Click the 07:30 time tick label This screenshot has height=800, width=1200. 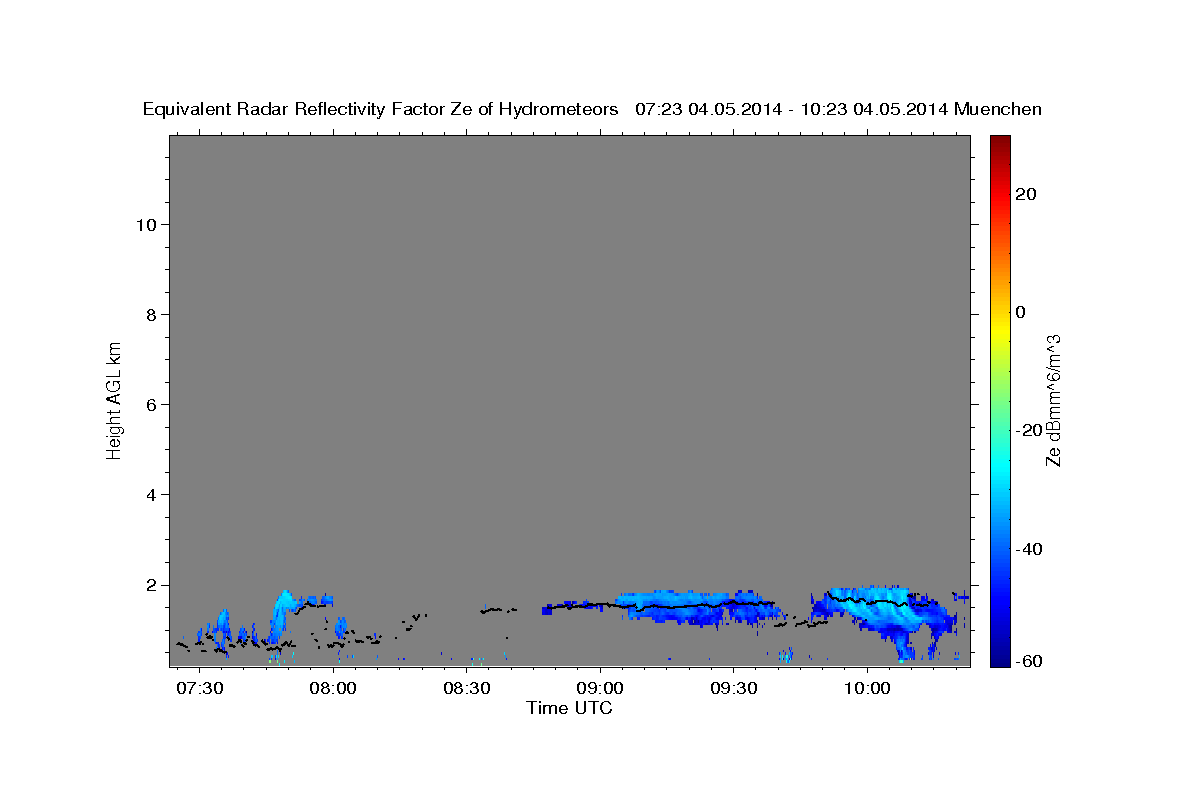(199, 689)
